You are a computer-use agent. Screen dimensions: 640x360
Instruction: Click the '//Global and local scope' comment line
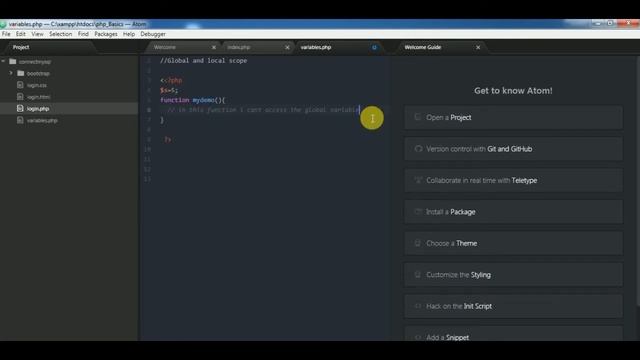pyautogui.click(x=203, y=60)
